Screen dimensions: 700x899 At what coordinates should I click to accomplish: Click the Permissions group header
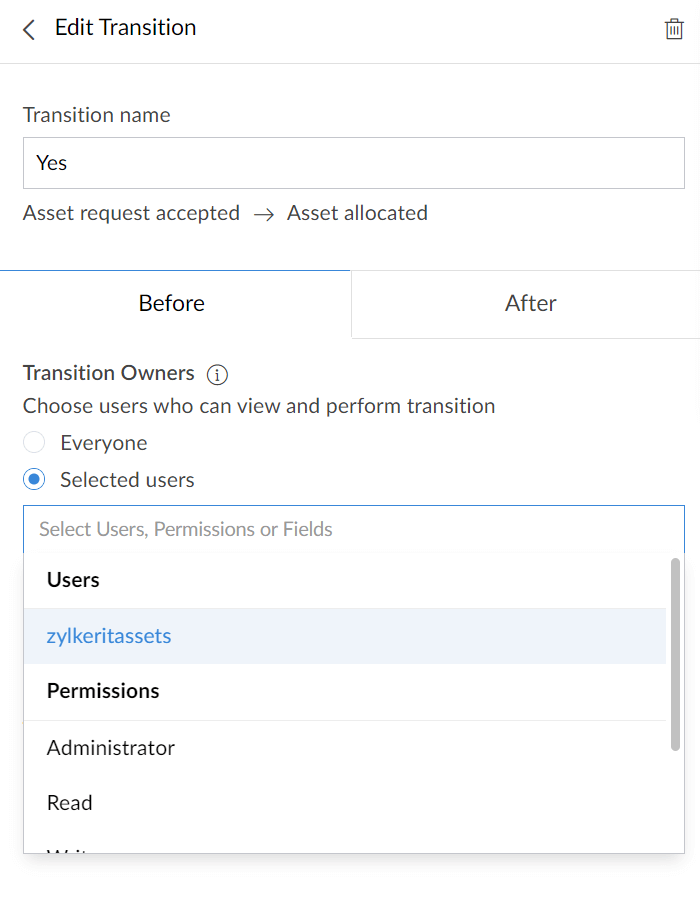tap(103, 691)
